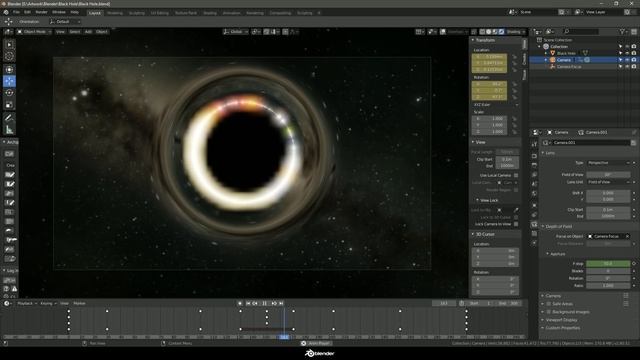Click the Select Box tool at toolbar top
640x360 pixels.
pos(9,44)
